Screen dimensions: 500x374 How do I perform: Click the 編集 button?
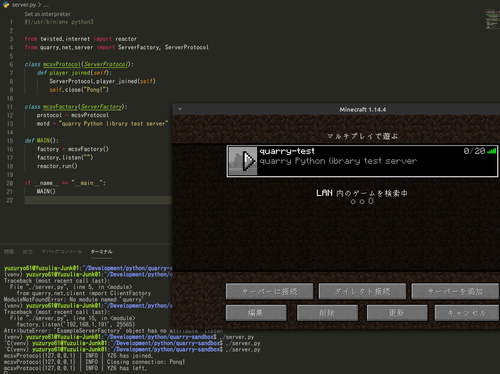[256, 313]
